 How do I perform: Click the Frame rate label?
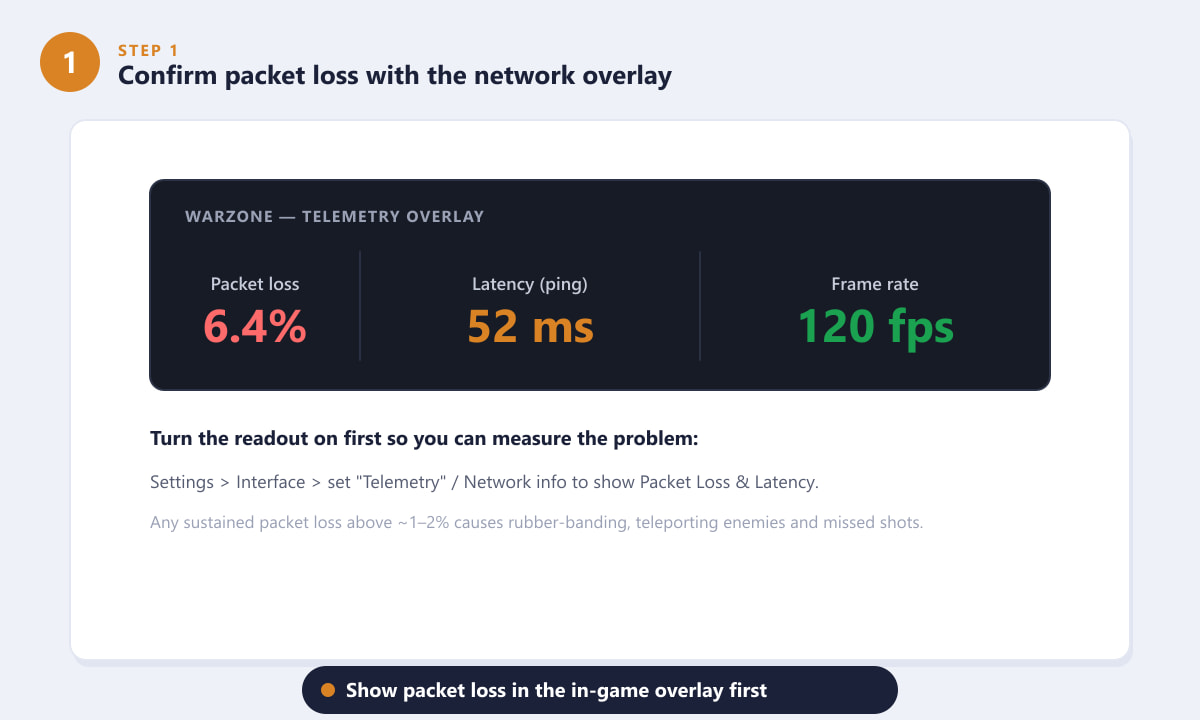[x=875, y=284]
